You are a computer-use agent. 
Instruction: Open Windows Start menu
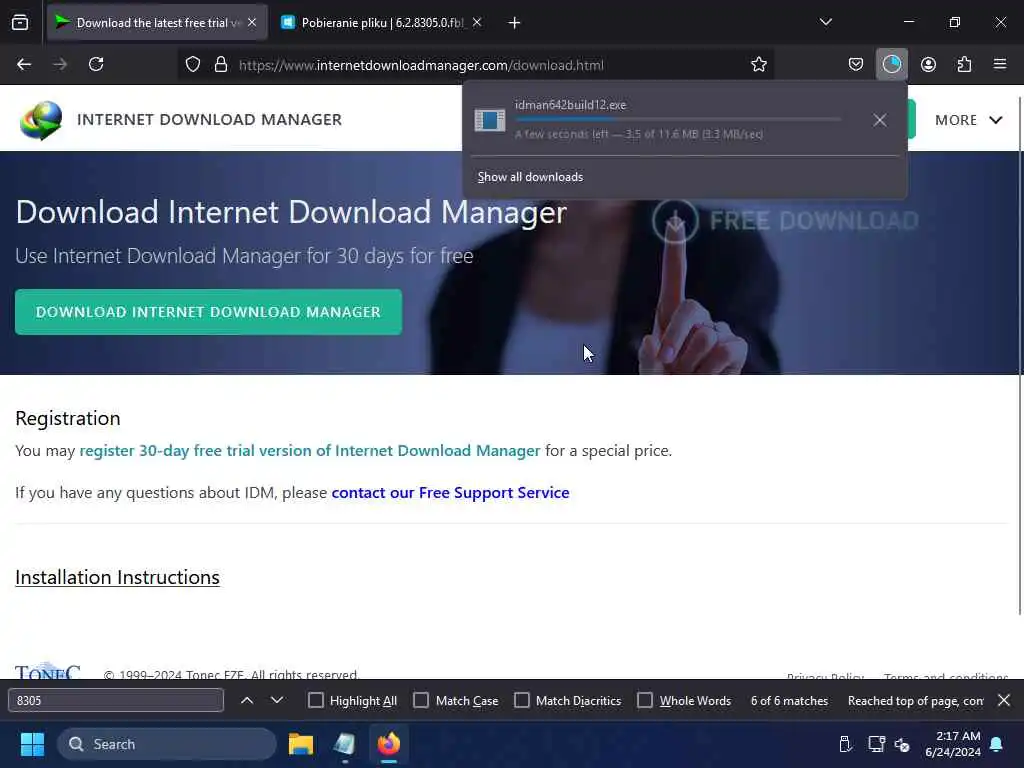pos(32,744)
